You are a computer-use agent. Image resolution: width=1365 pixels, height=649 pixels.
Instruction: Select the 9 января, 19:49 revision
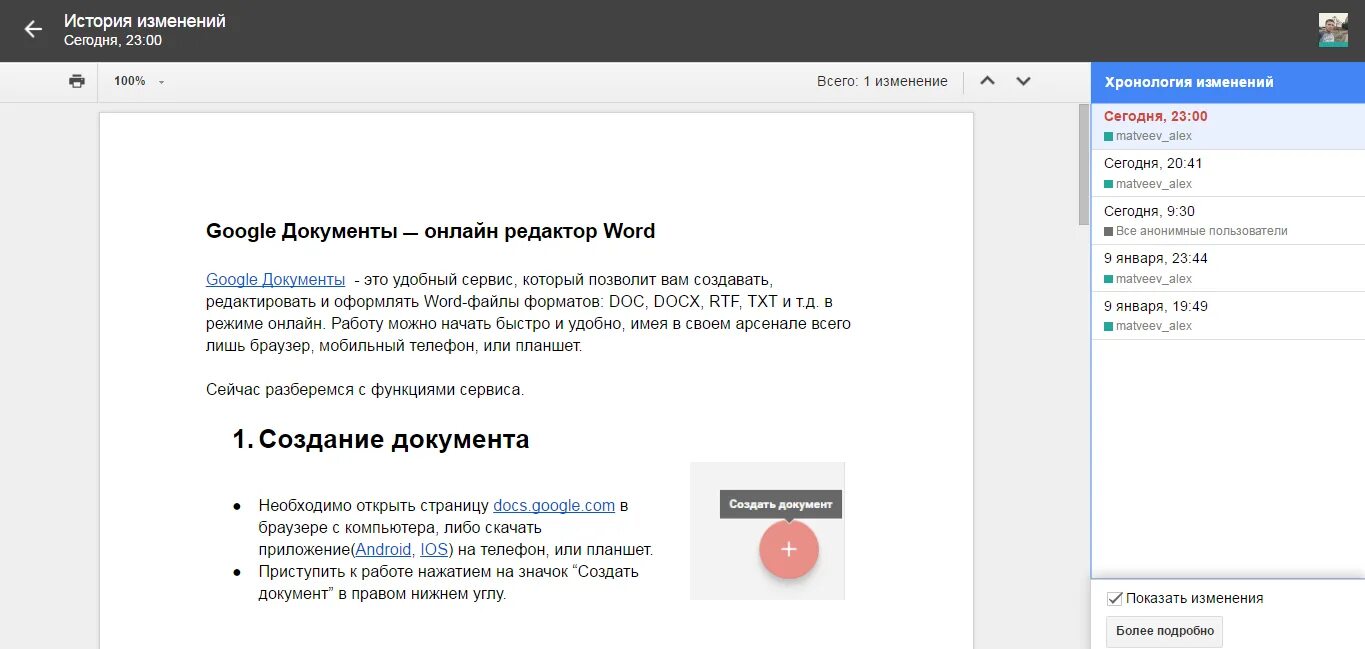(1228, 315)
